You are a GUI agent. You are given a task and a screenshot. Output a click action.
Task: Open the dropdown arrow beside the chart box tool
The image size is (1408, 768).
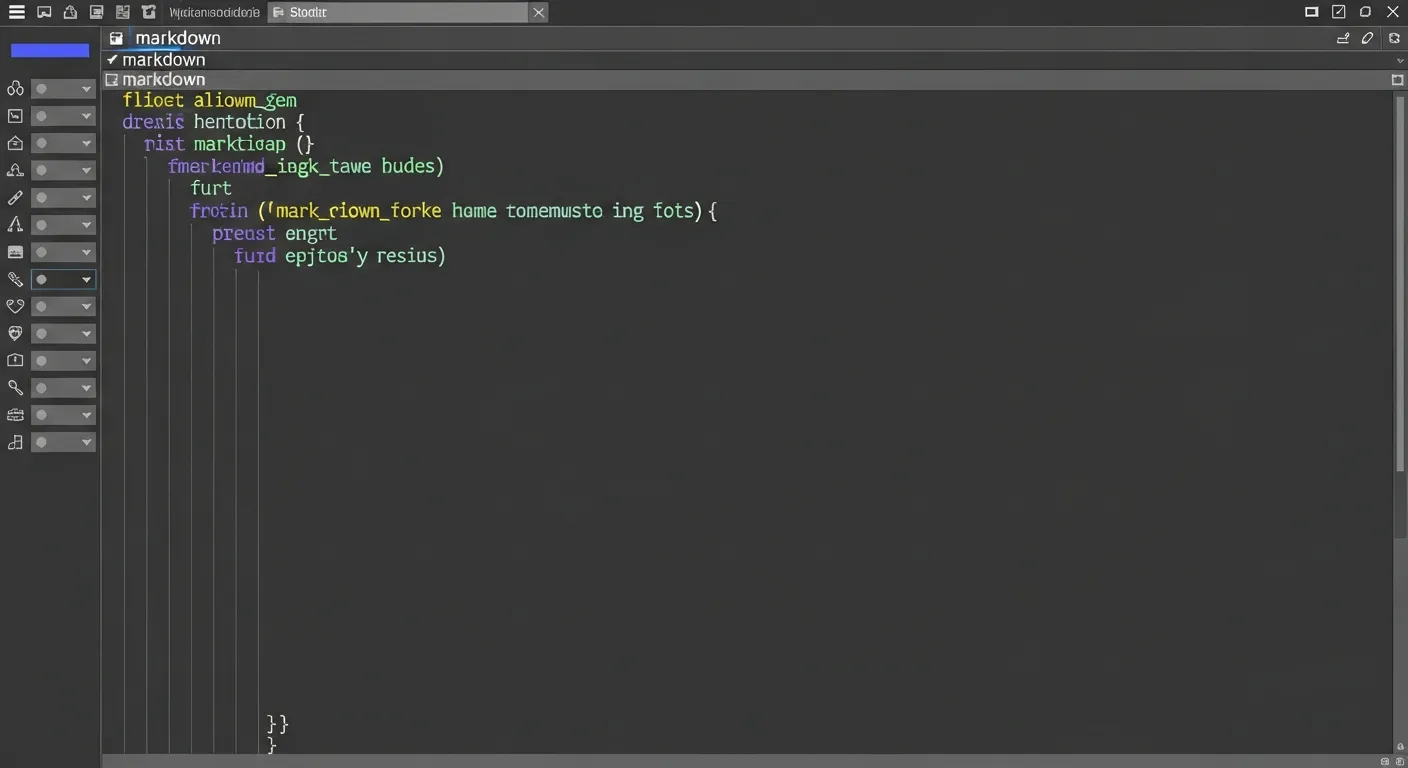(87, 116)
